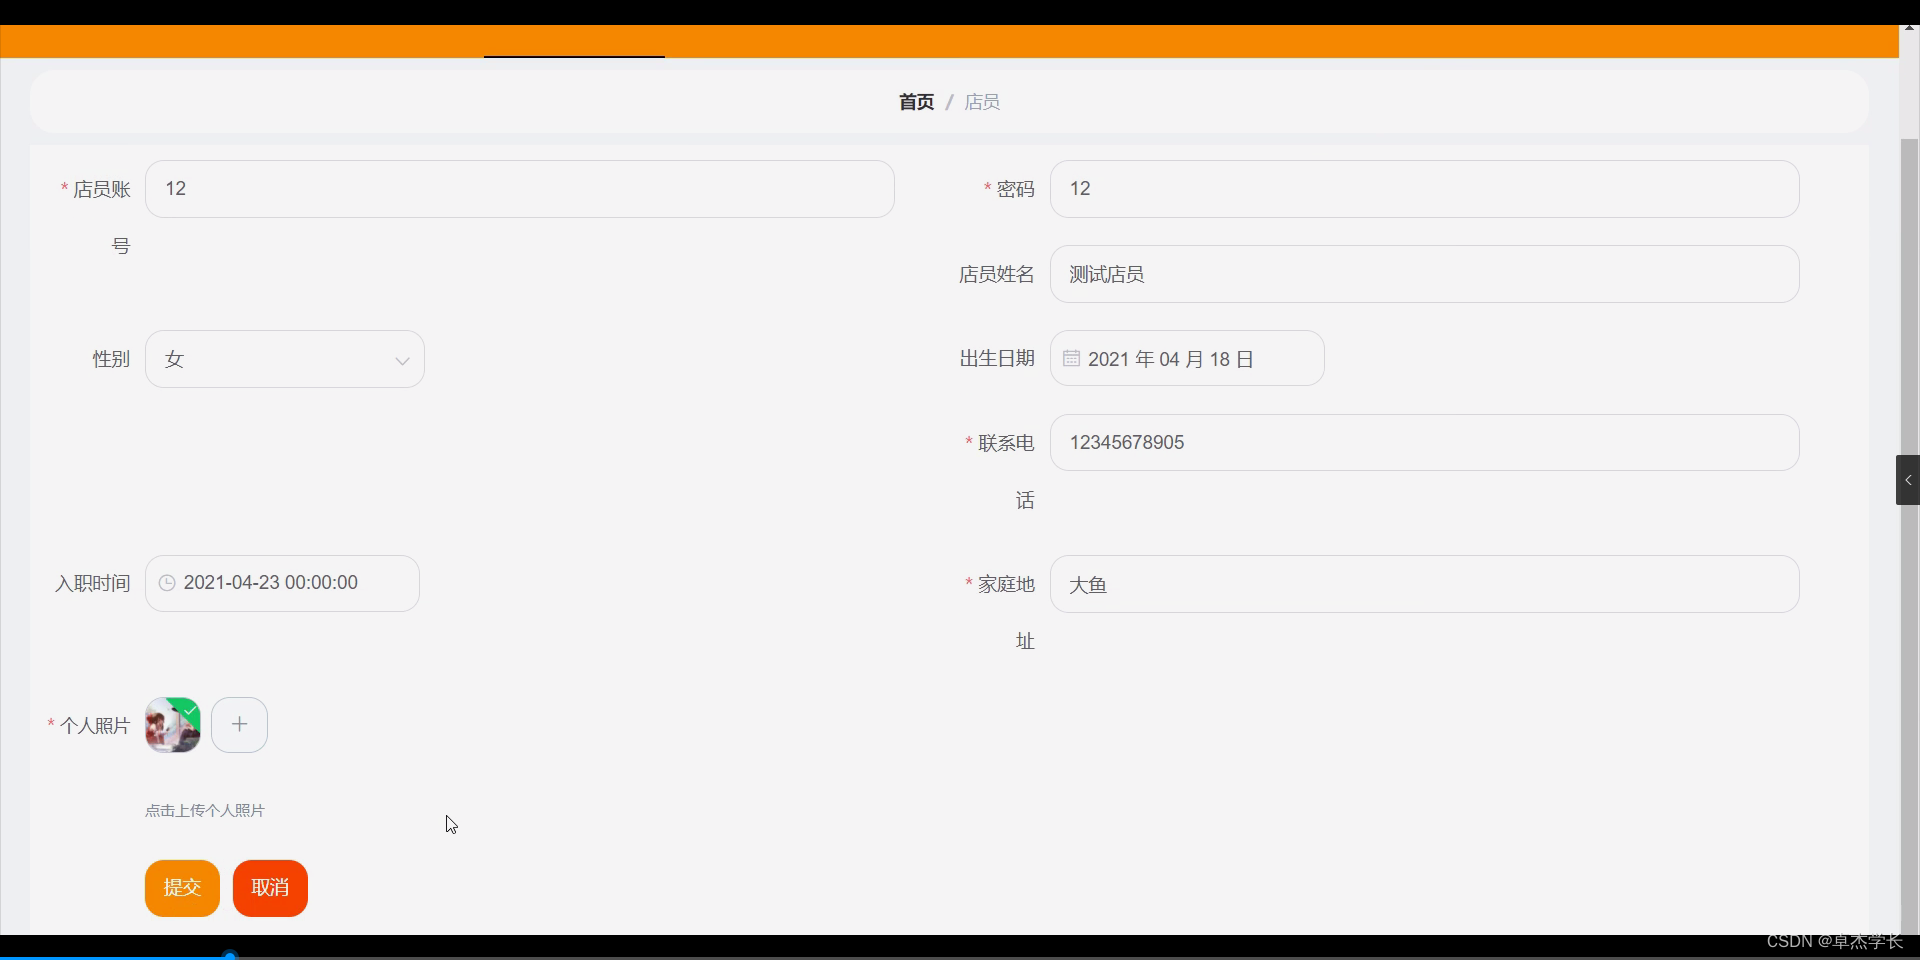Click the 联系电话 phone number field
The image size is (1920, 960).
pos(1424,443)
